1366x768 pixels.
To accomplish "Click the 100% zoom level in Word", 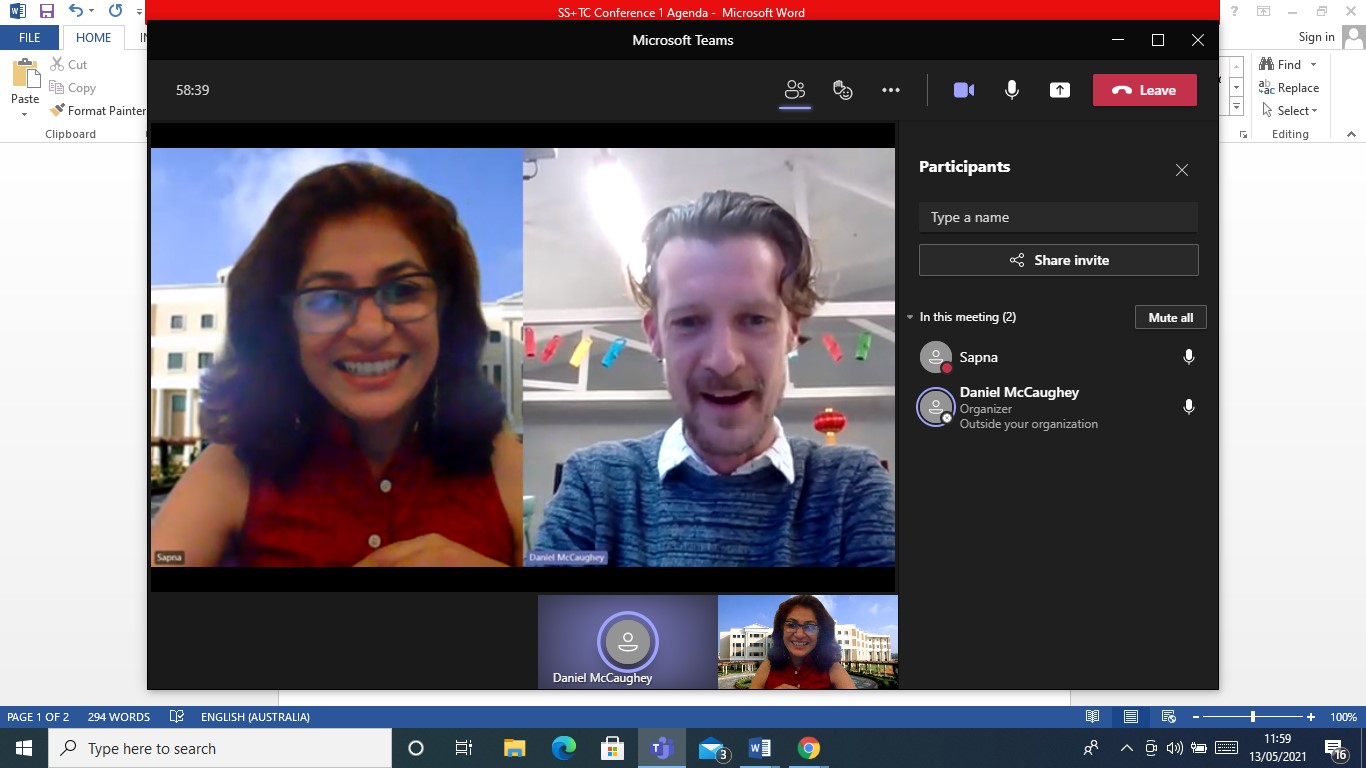I will [x=1343, y=717].
